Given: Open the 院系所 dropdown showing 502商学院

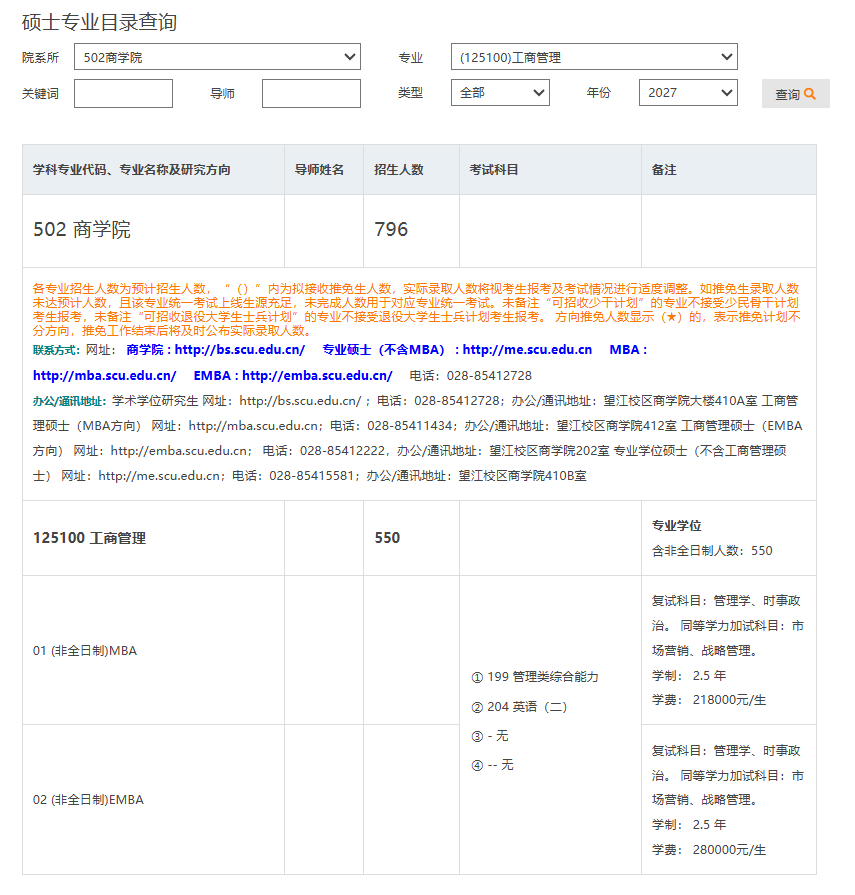Looking at the screenshot, I should tap(217, 57).
